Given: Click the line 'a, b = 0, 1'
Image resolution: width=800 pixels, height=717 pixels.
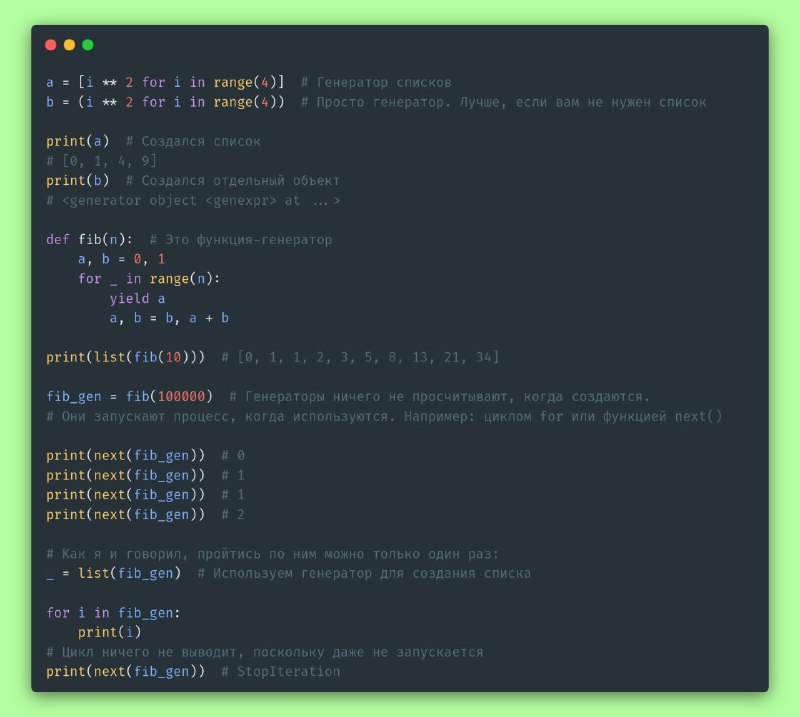Looking at the screenshot, I should coord(121,259).
